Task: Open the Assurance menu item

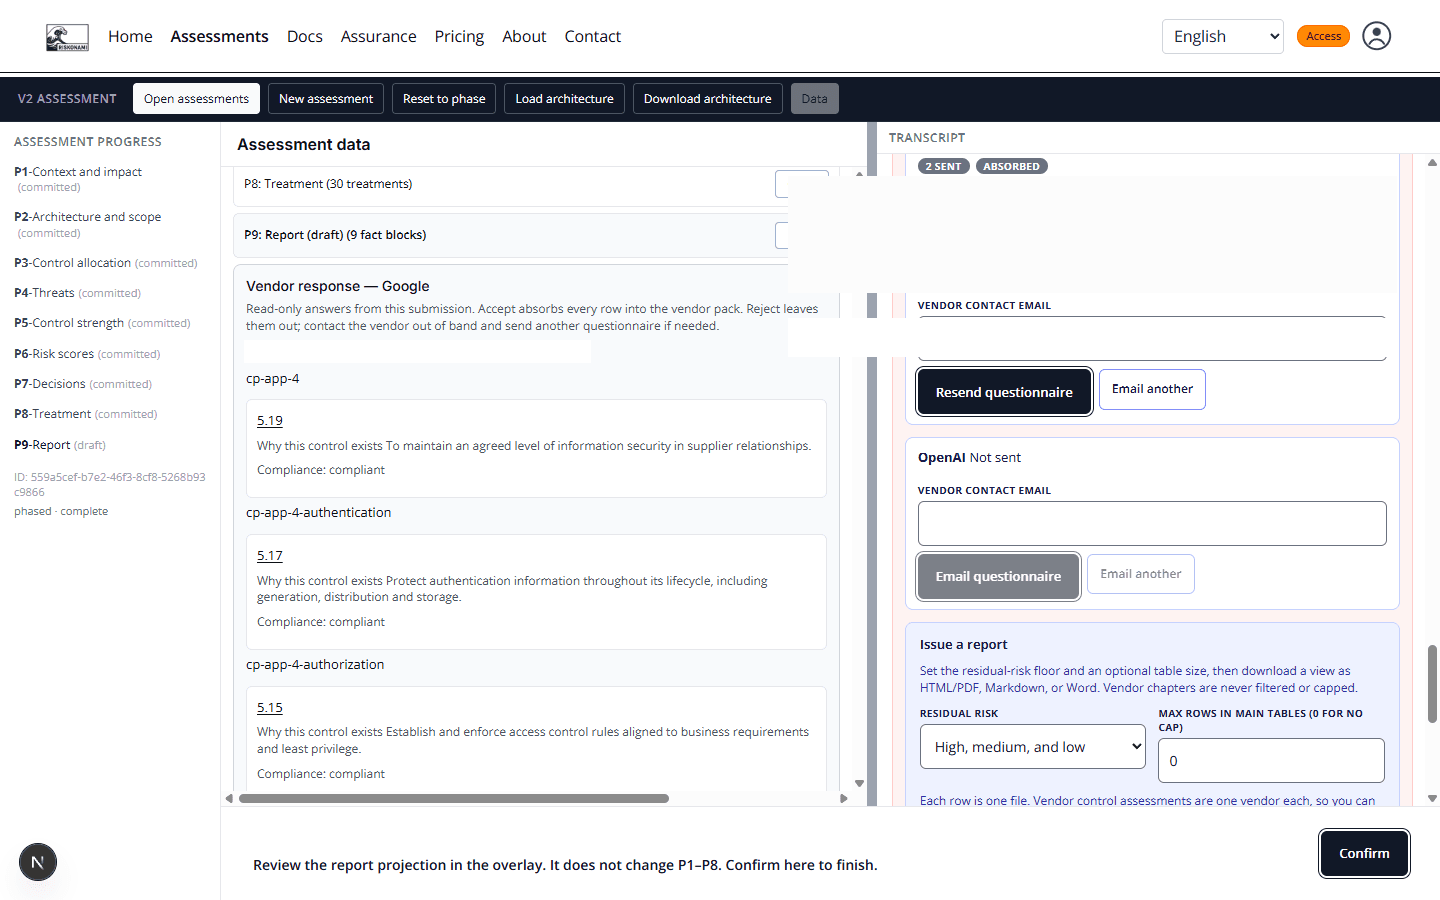Action: (378, 37)
